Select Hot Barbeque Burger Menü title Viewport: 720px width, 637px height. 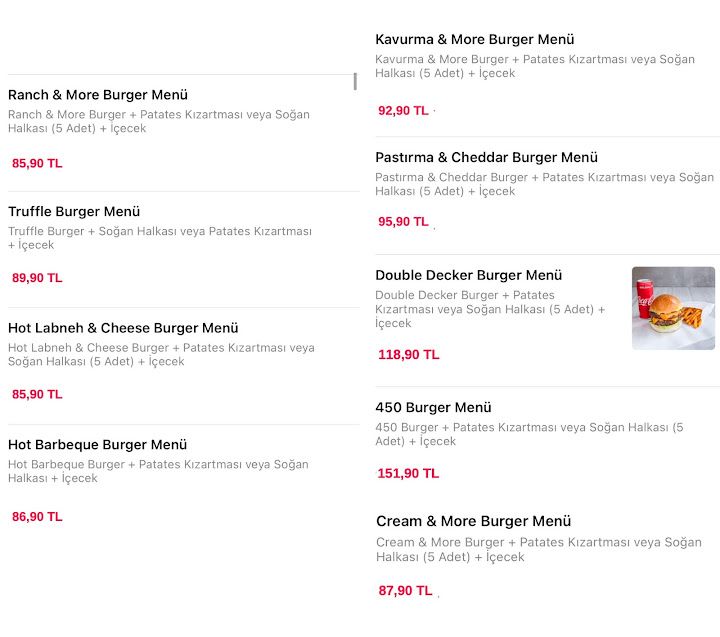(97, 445)
